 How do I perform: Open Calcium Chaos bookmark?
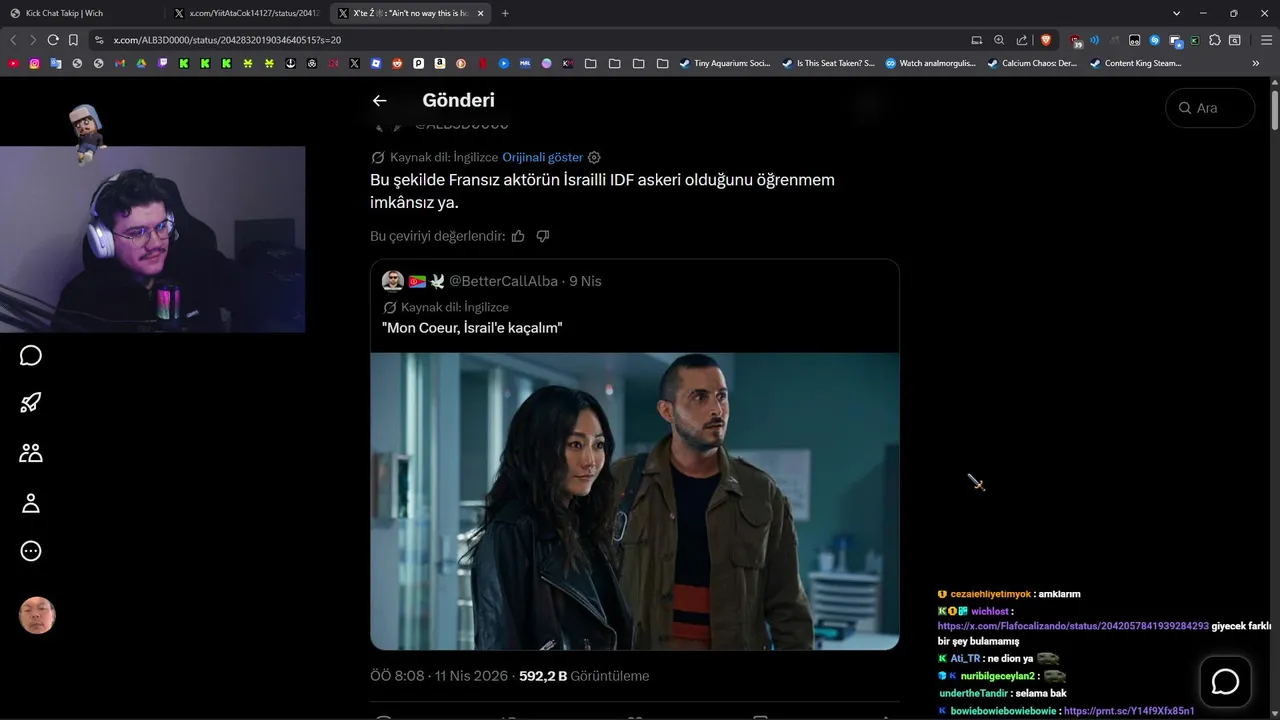coord(1032,63)
